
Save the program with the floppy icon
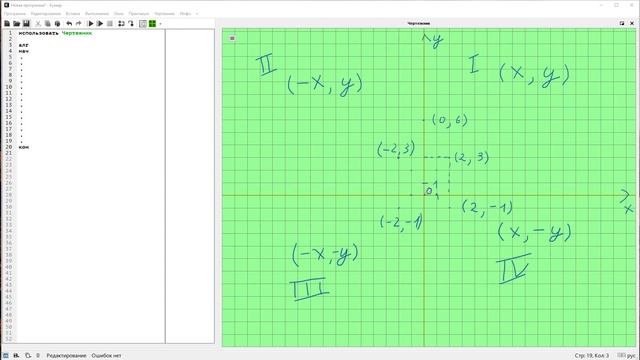tap(26, 24)
